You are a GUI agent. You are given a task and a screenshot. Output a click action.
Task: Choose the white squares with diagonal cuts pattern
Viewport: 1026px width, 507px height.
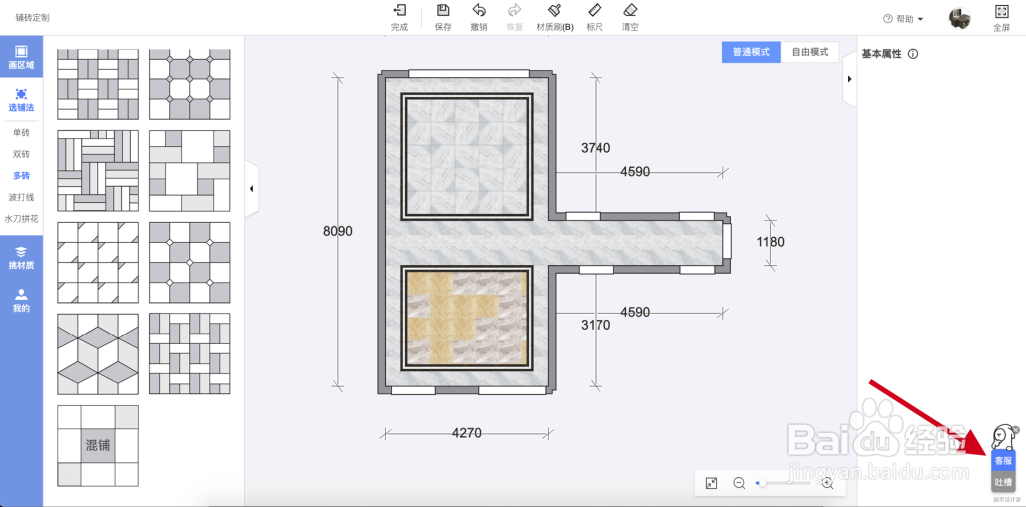coord(98,262)
